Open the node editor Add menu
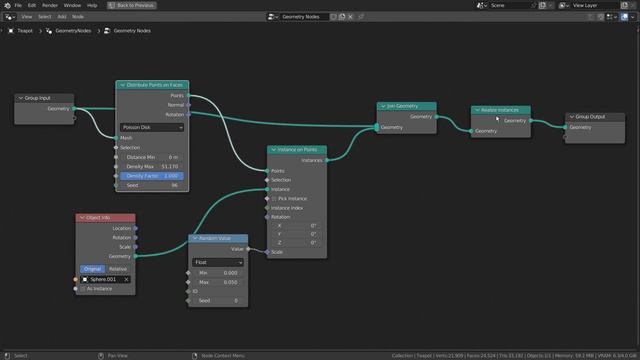 coord(62,17)
